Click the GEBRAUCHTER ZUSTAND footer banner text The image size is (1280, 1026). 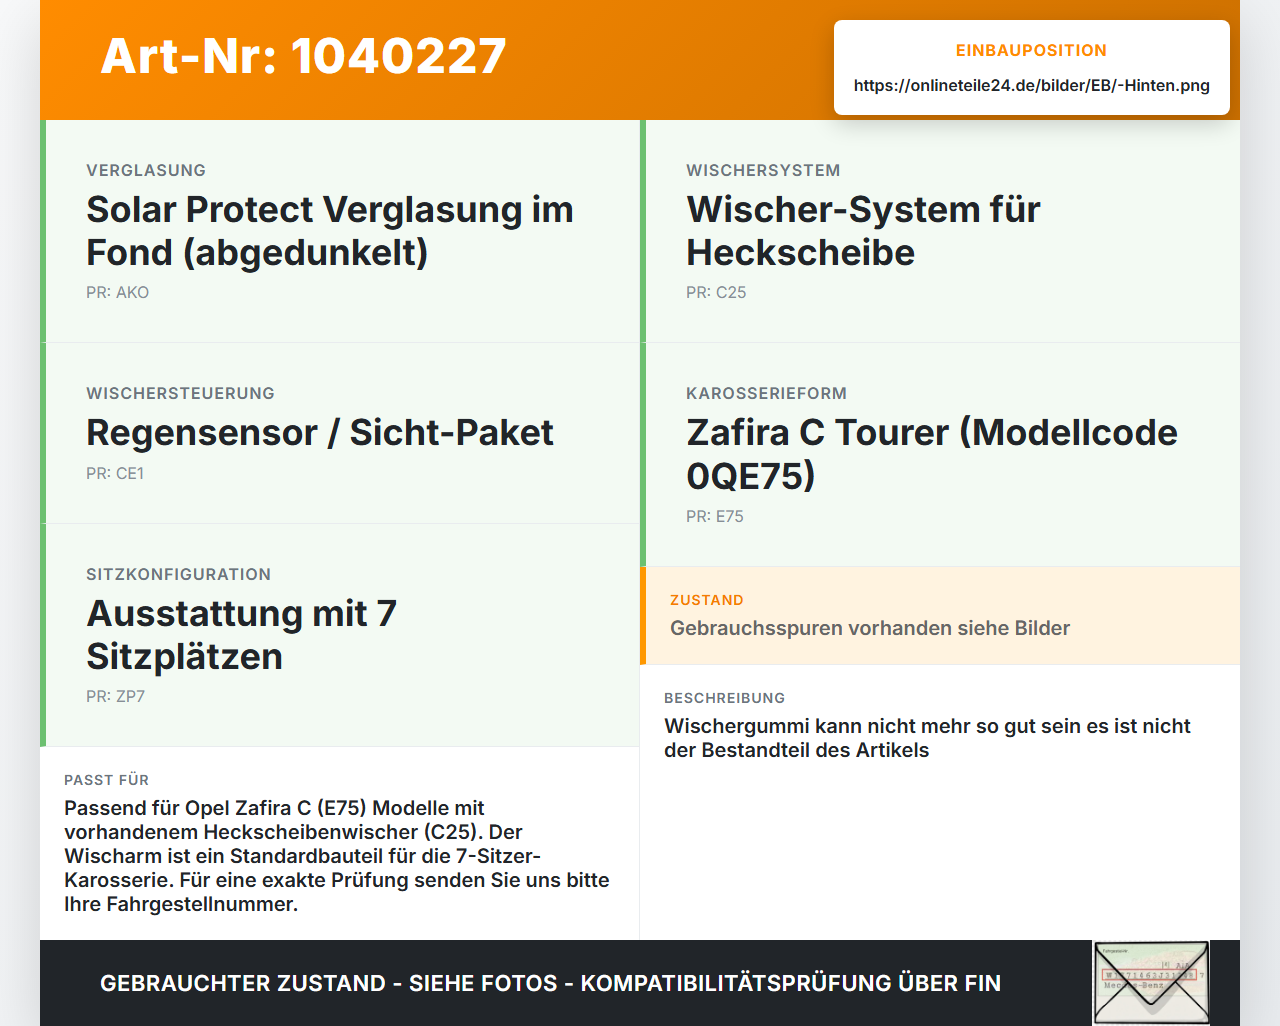[x=550, y=983]
